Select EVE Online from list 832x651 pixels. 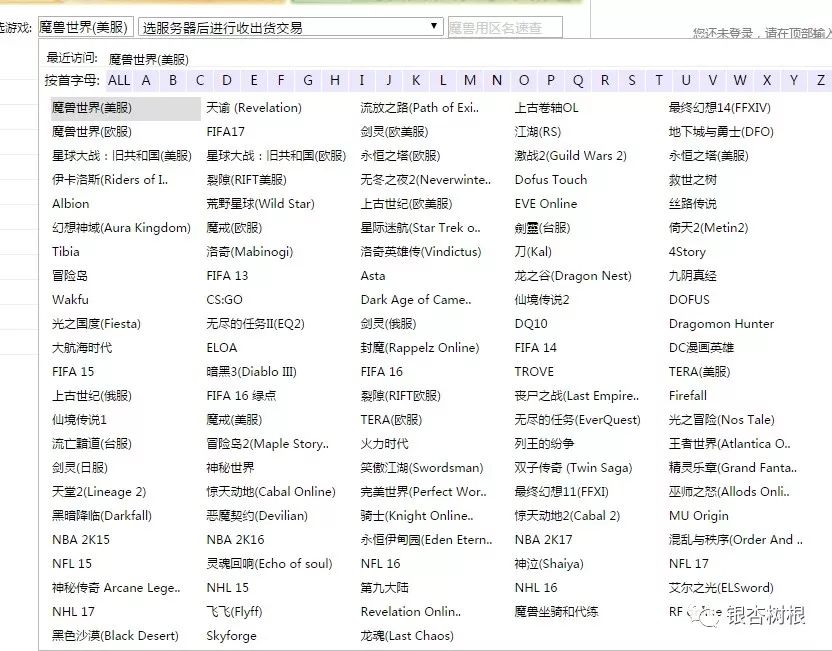click(x=546, y=204)
